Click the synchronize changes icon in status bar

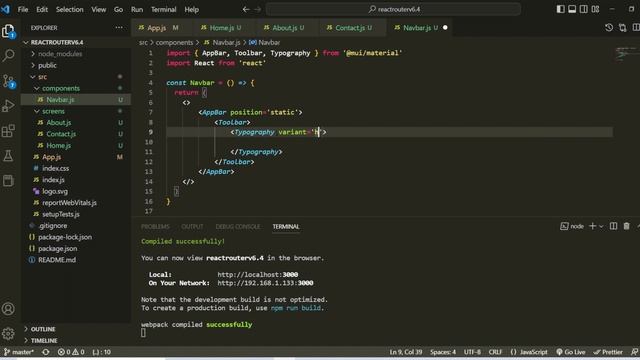pyautogui.click(x=46, y=352)
